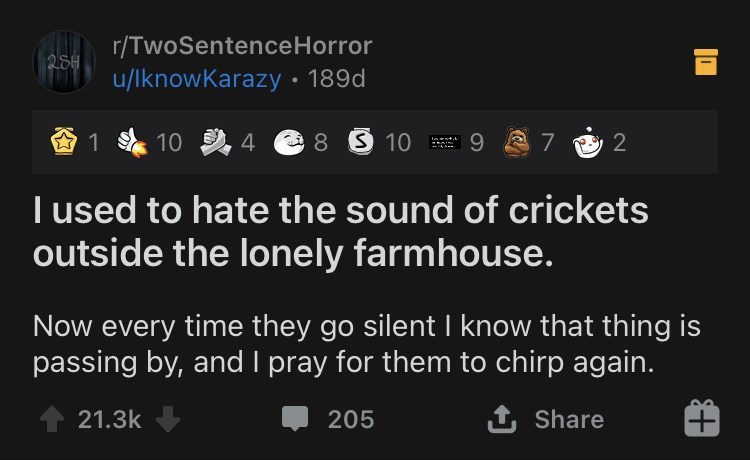
Task: Open the 205 comments
Action: [330, 420]
